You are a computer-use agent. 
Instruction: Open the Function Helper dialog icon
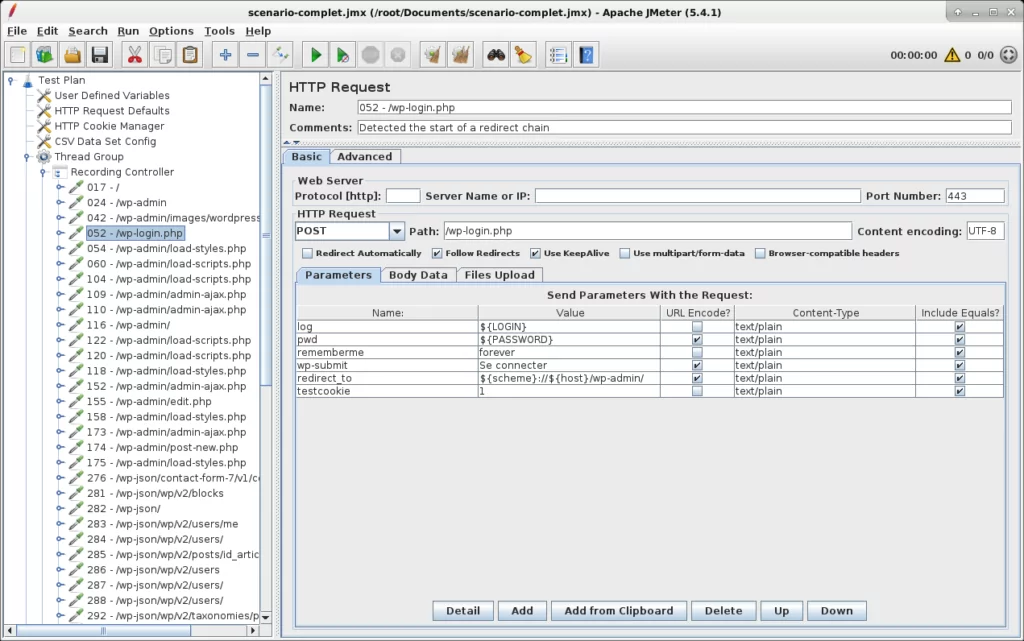pyautogui.click(x=558, y=55)
